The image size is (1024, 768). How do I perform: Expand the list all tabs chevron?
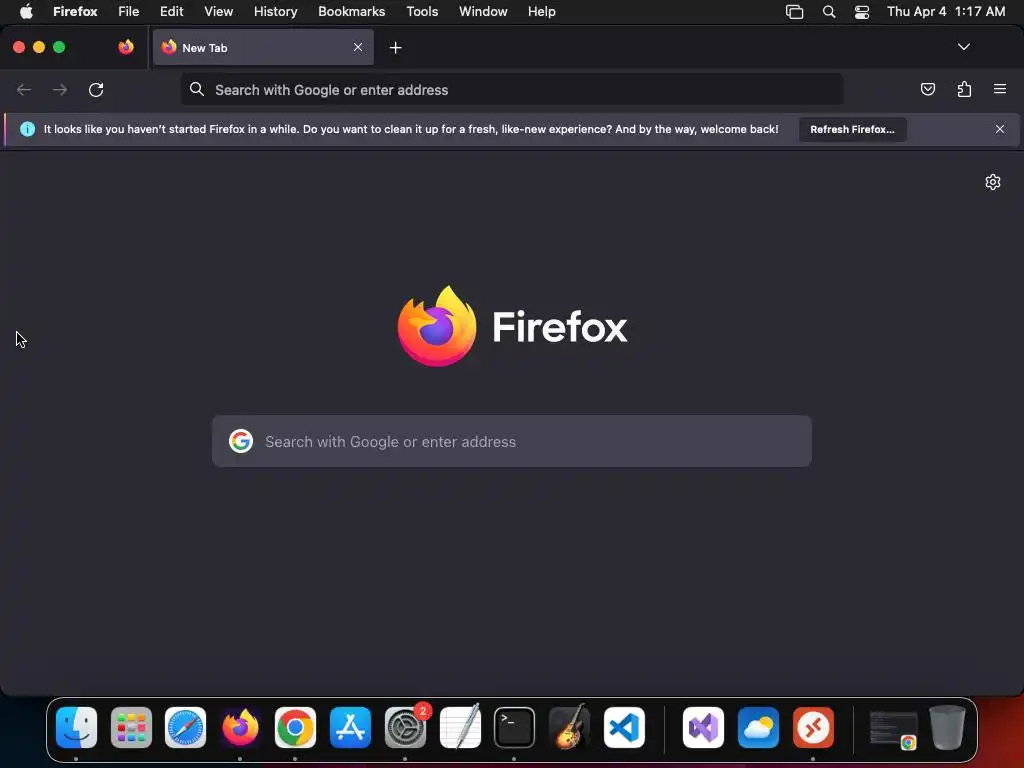(963, 47)
